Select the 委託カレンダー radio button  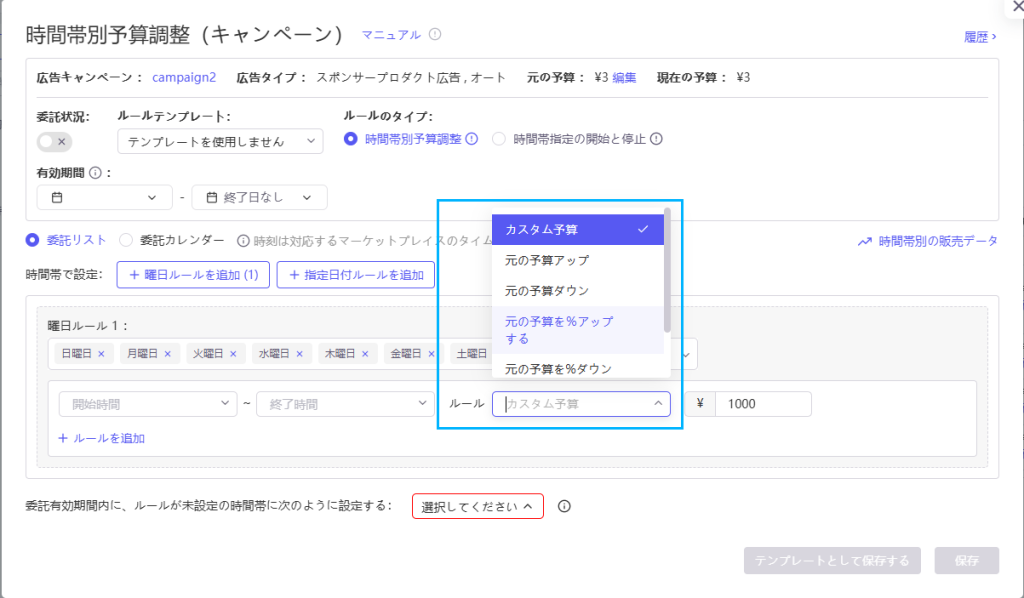point(126,240)
